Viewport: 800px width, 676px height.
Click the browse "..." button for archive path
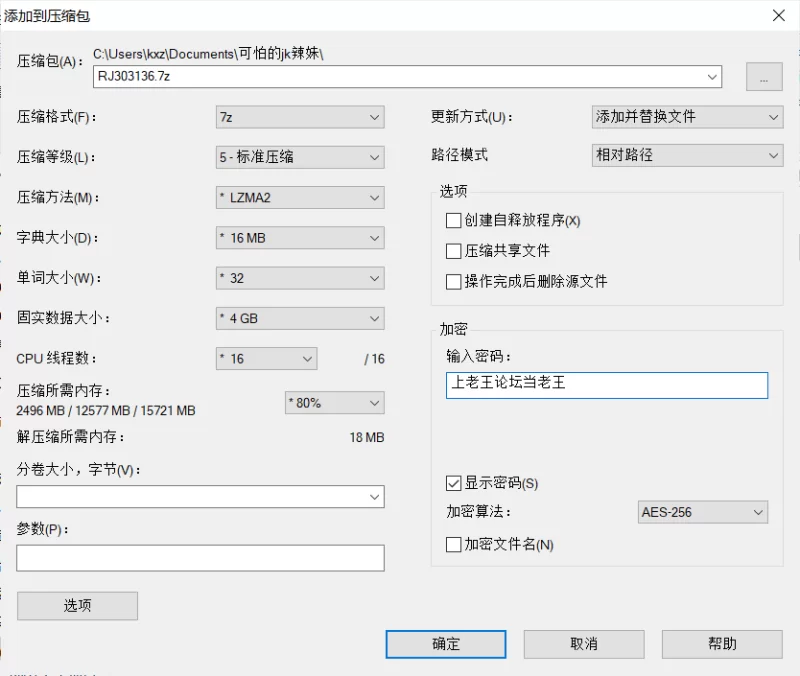764,77
